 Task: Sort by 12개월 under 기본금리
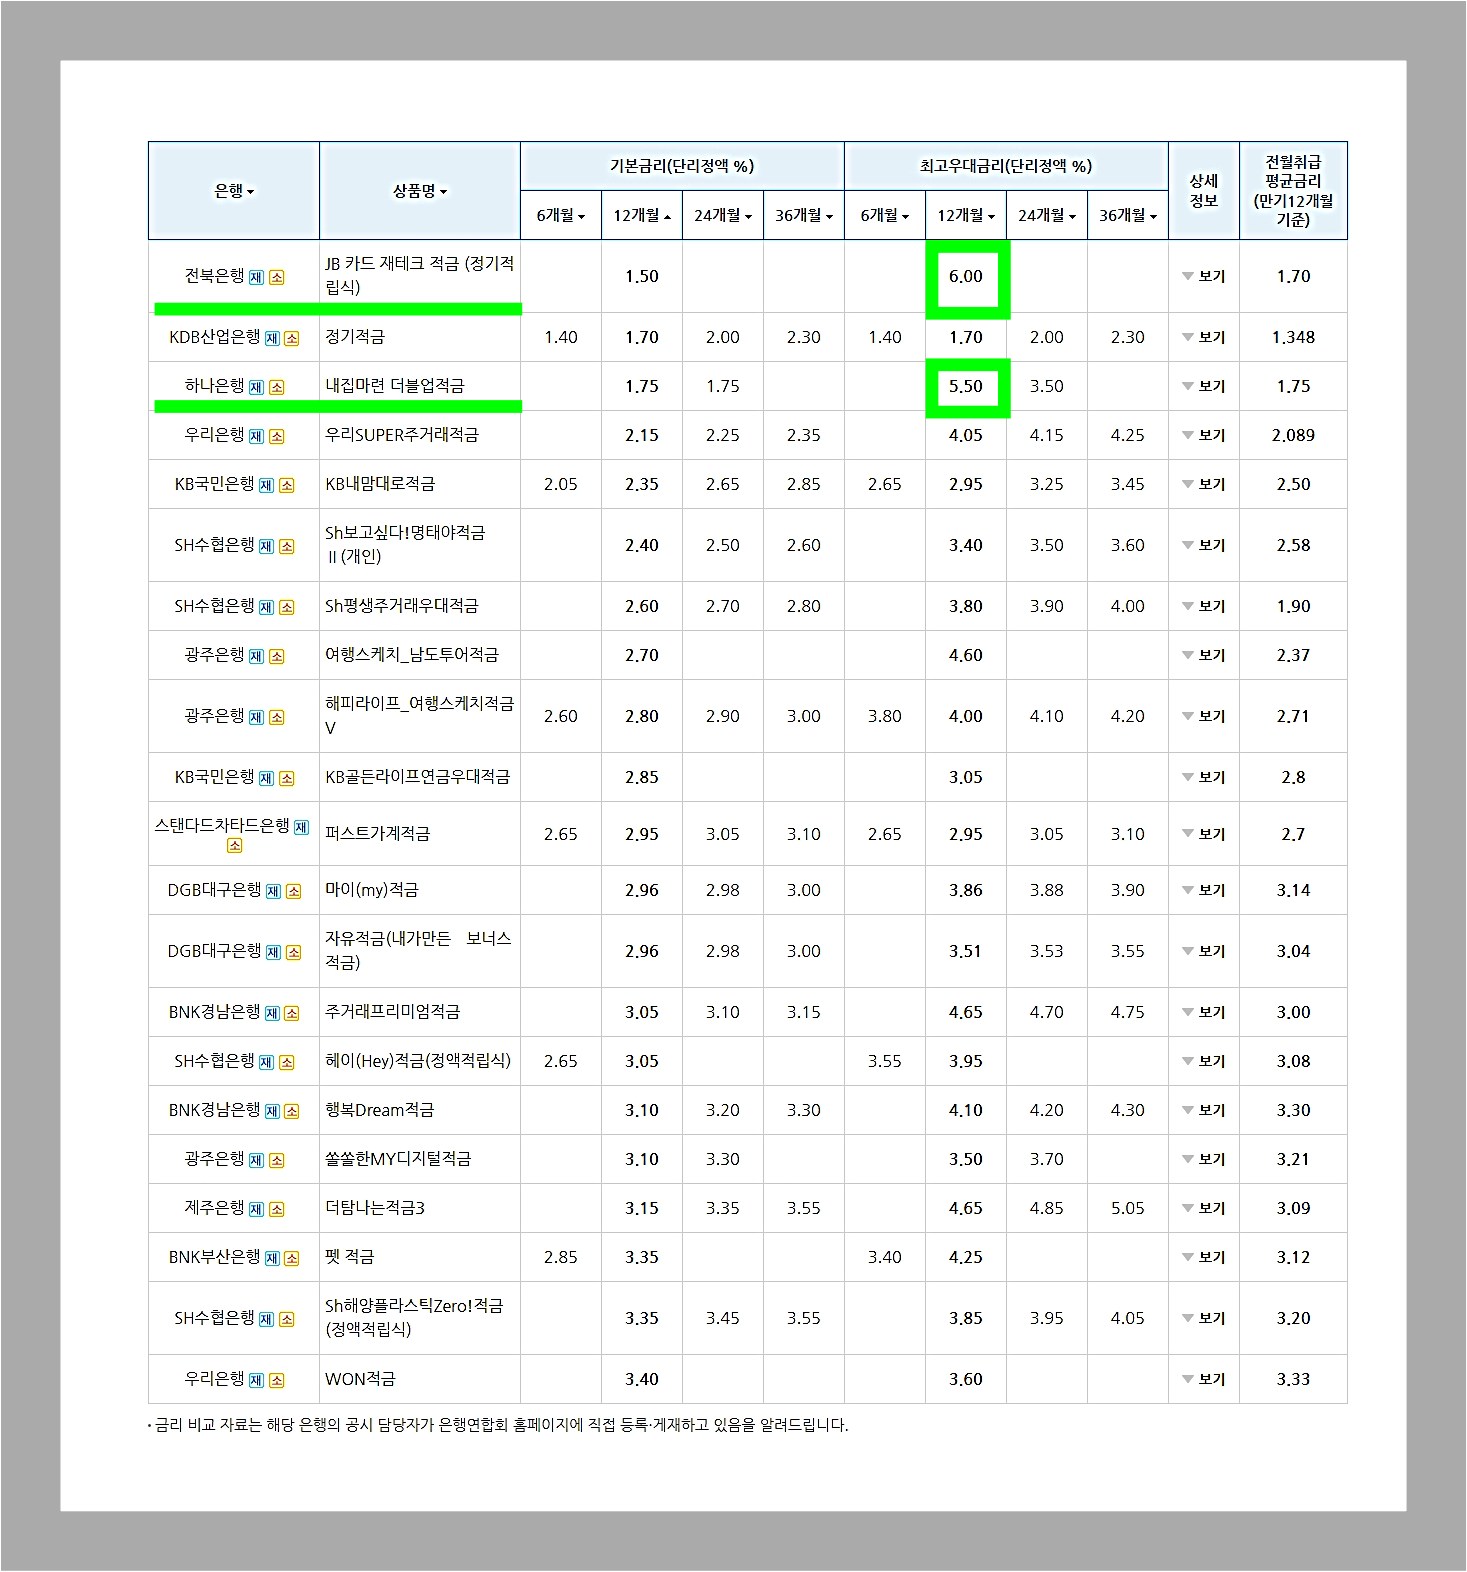(642, 216)
